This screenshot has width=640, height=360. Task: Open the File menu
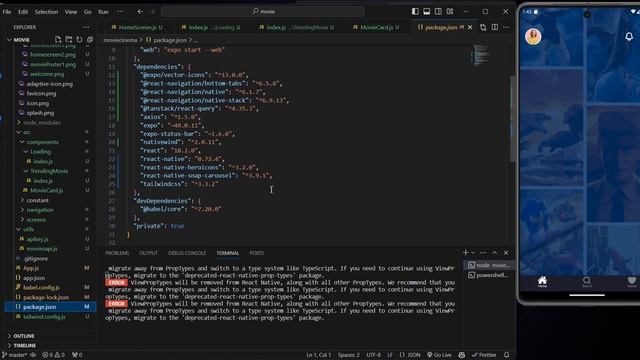tap(7, 12)
